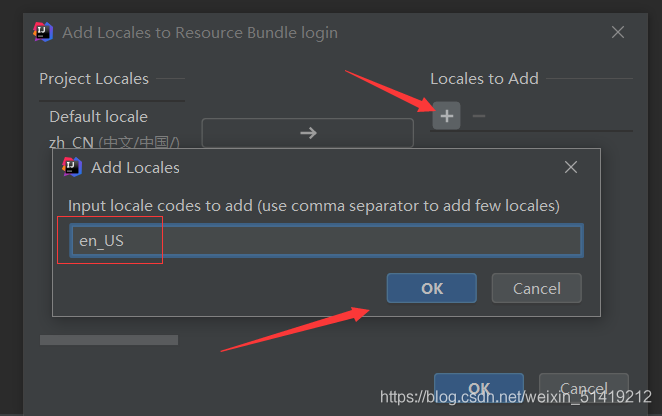Click the IntelliJ icon in Resource Bundle title
This screenshot has height=416, width=662.
point(43,32)
